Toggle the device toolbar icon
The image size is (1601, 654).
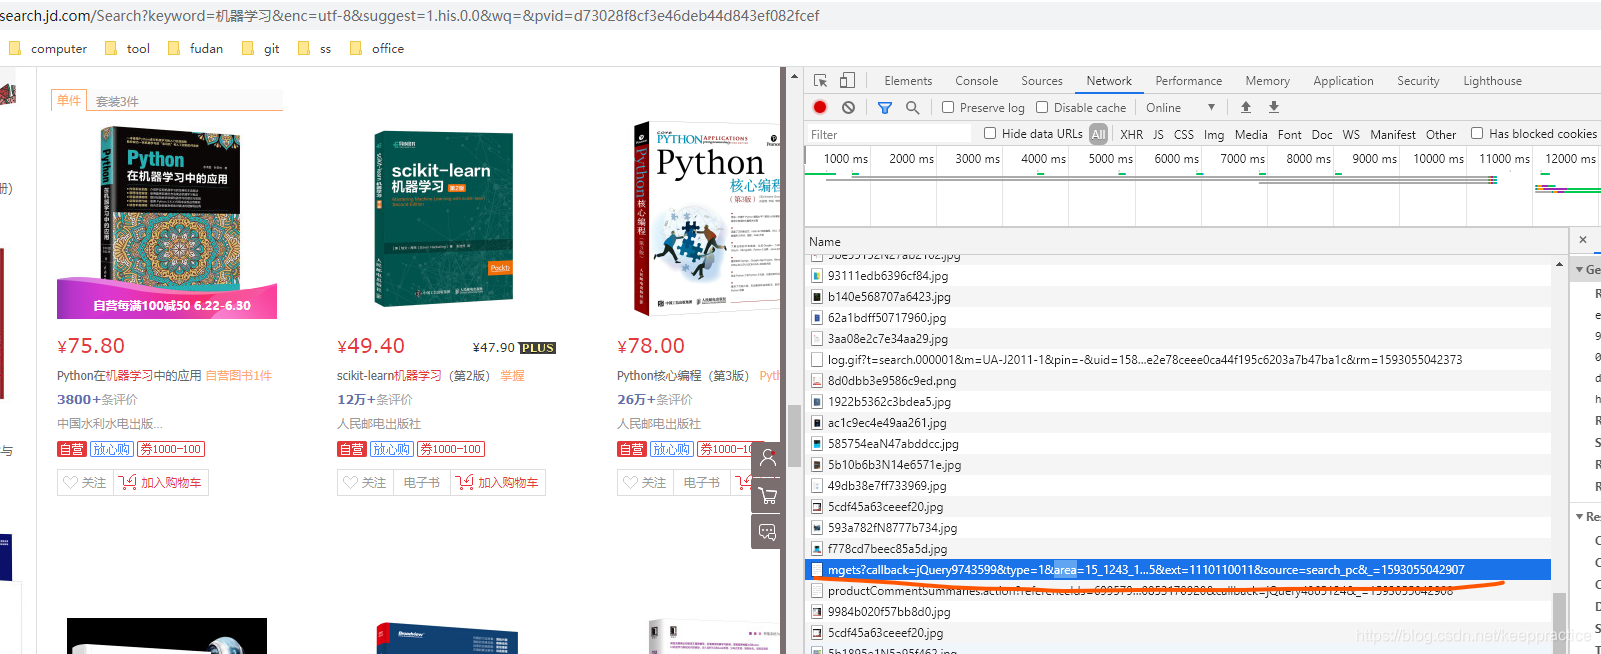tap(847, 81)
